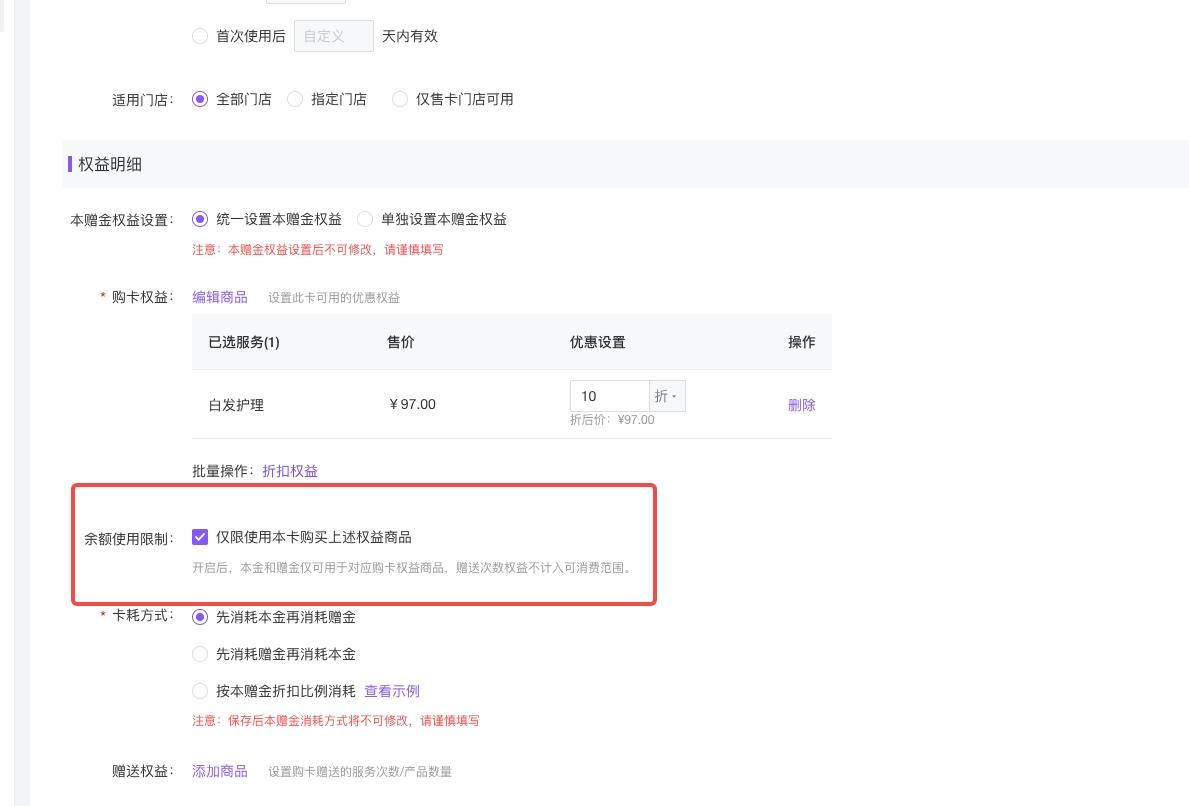This screenshot has height=806, width=1189.
Task: Open the 查看示例 link
Action: 392,691
